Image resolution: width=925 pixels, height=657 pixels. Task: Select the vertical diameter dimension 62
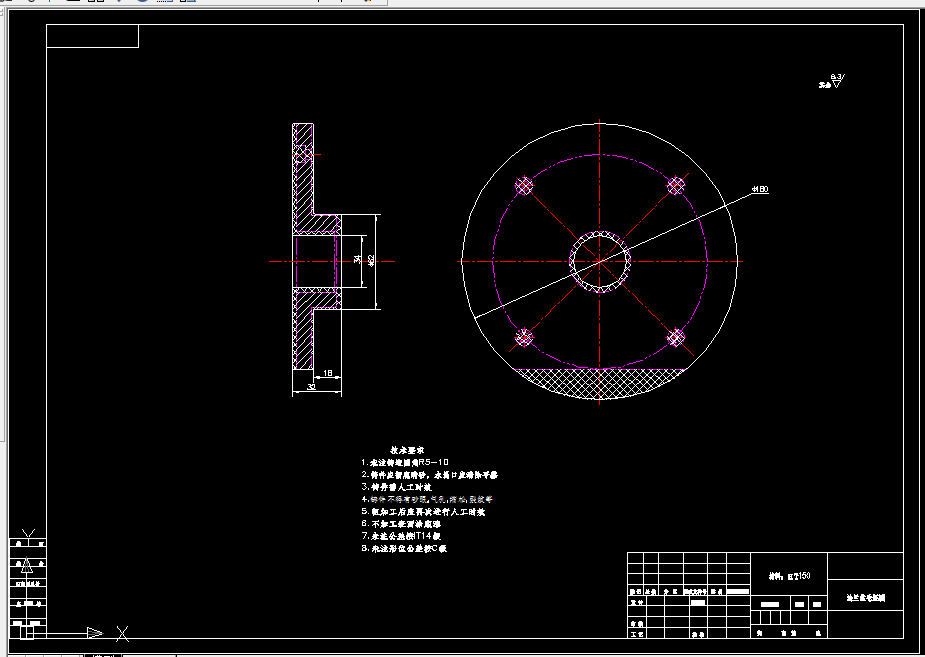370,259
